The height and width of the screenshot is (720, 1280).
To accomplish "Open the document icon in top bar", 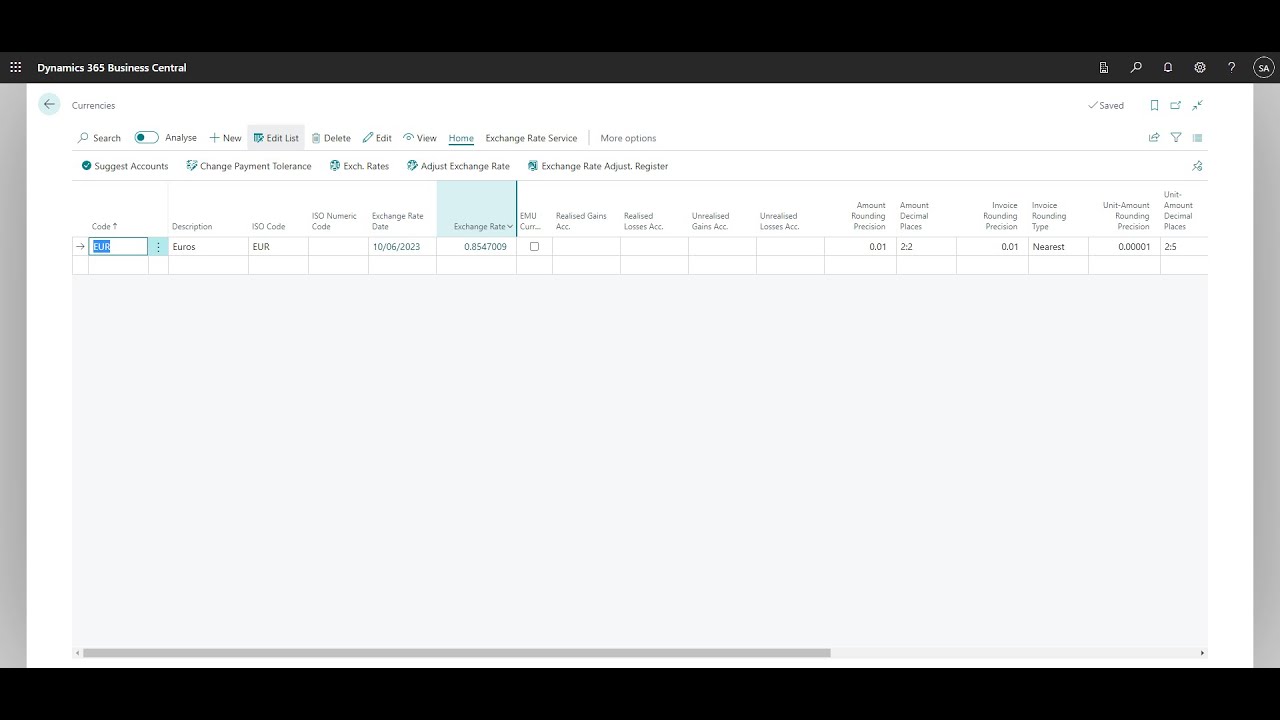I will click(x=1104, y=68).
